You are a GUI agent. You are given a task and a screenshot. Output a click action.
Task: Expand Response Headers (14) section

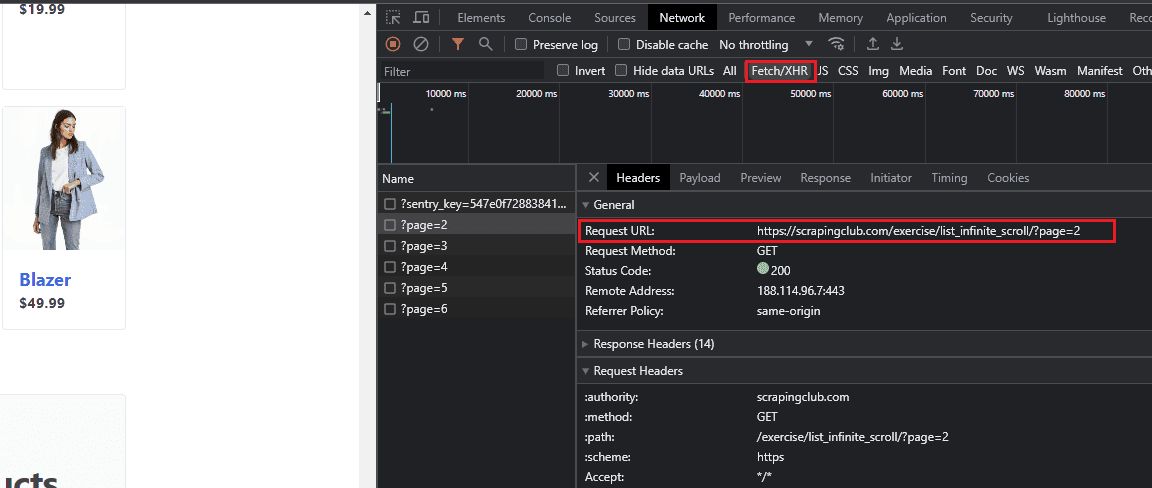[x=586, y=344]
